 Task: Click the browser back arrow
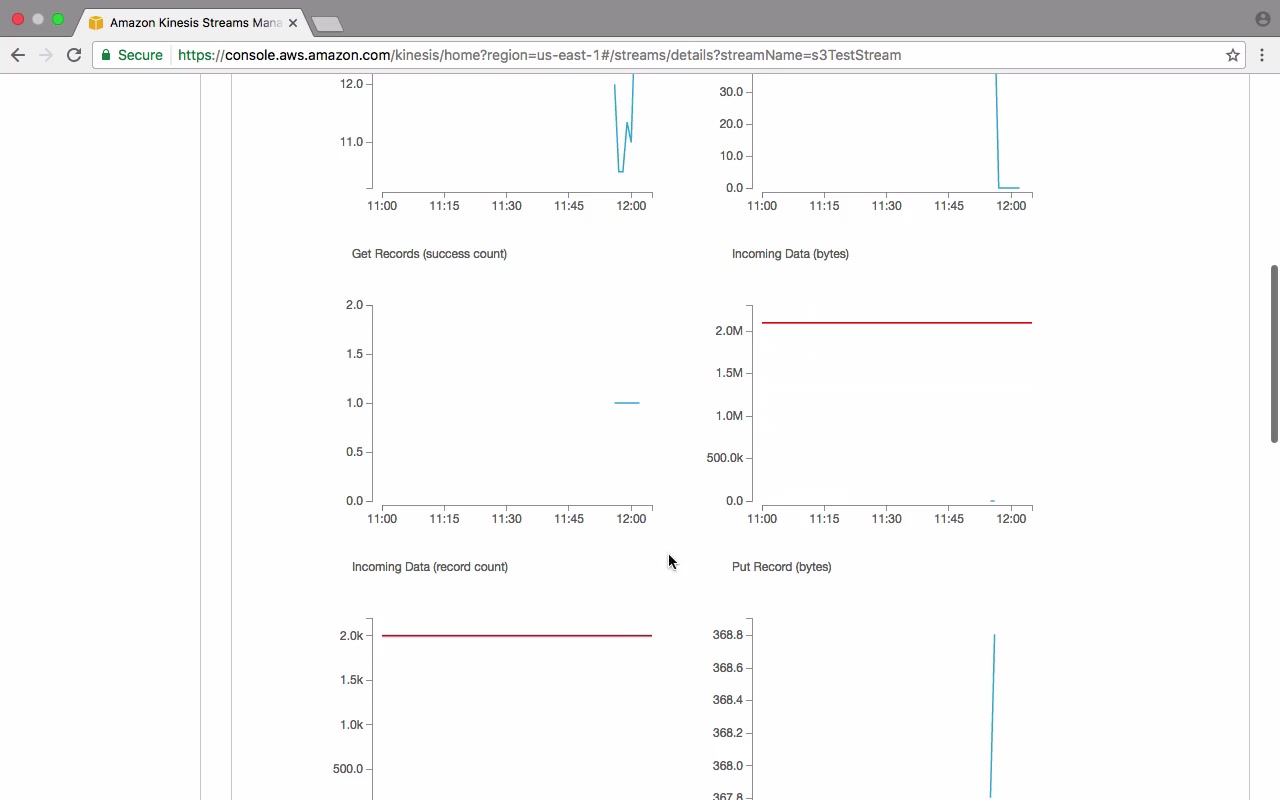[18, 55]
